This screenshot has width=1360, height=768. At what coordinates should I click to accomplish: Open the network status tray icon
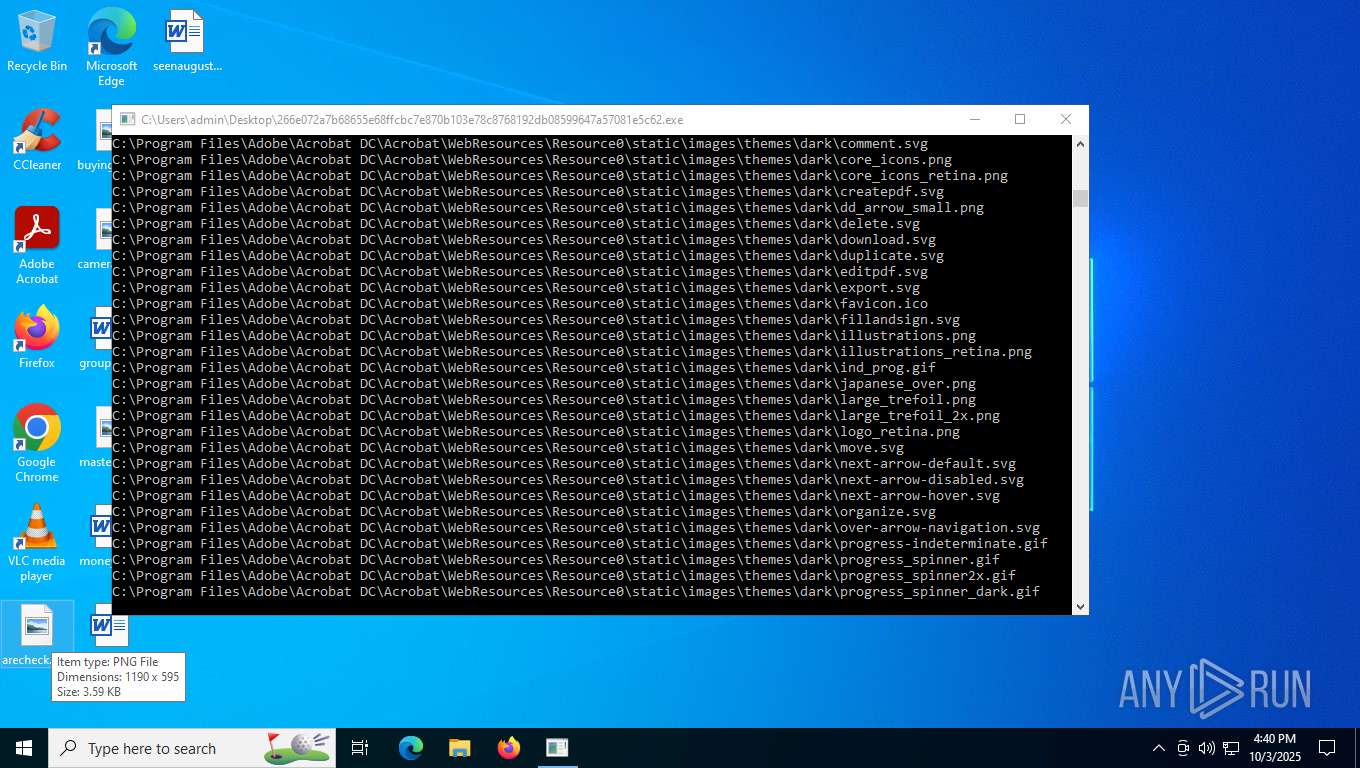(x=1231, y=748)
